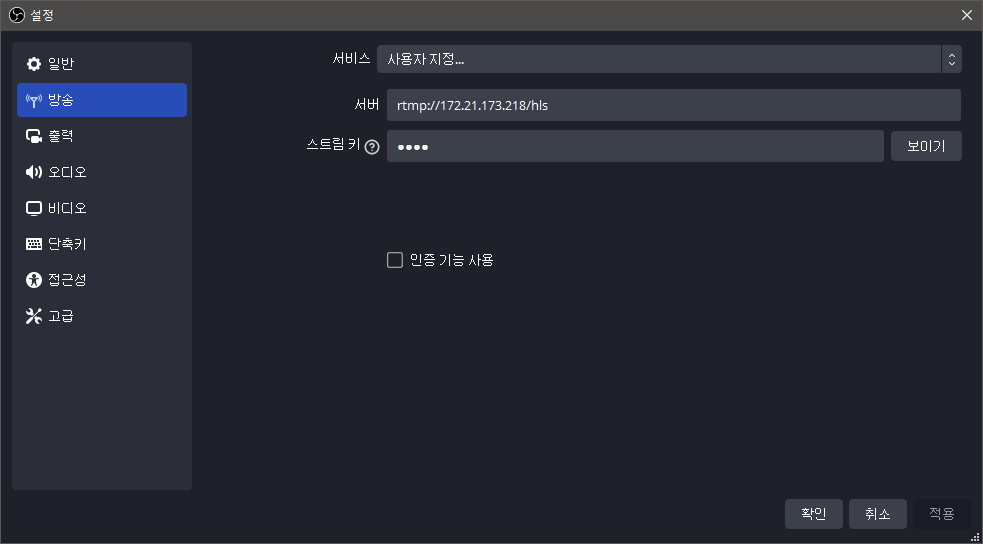The width and height of the screenshot is (983, 544).
Task: Enable the 인증 기능 사용 checkbox
Action: [395, 260]
